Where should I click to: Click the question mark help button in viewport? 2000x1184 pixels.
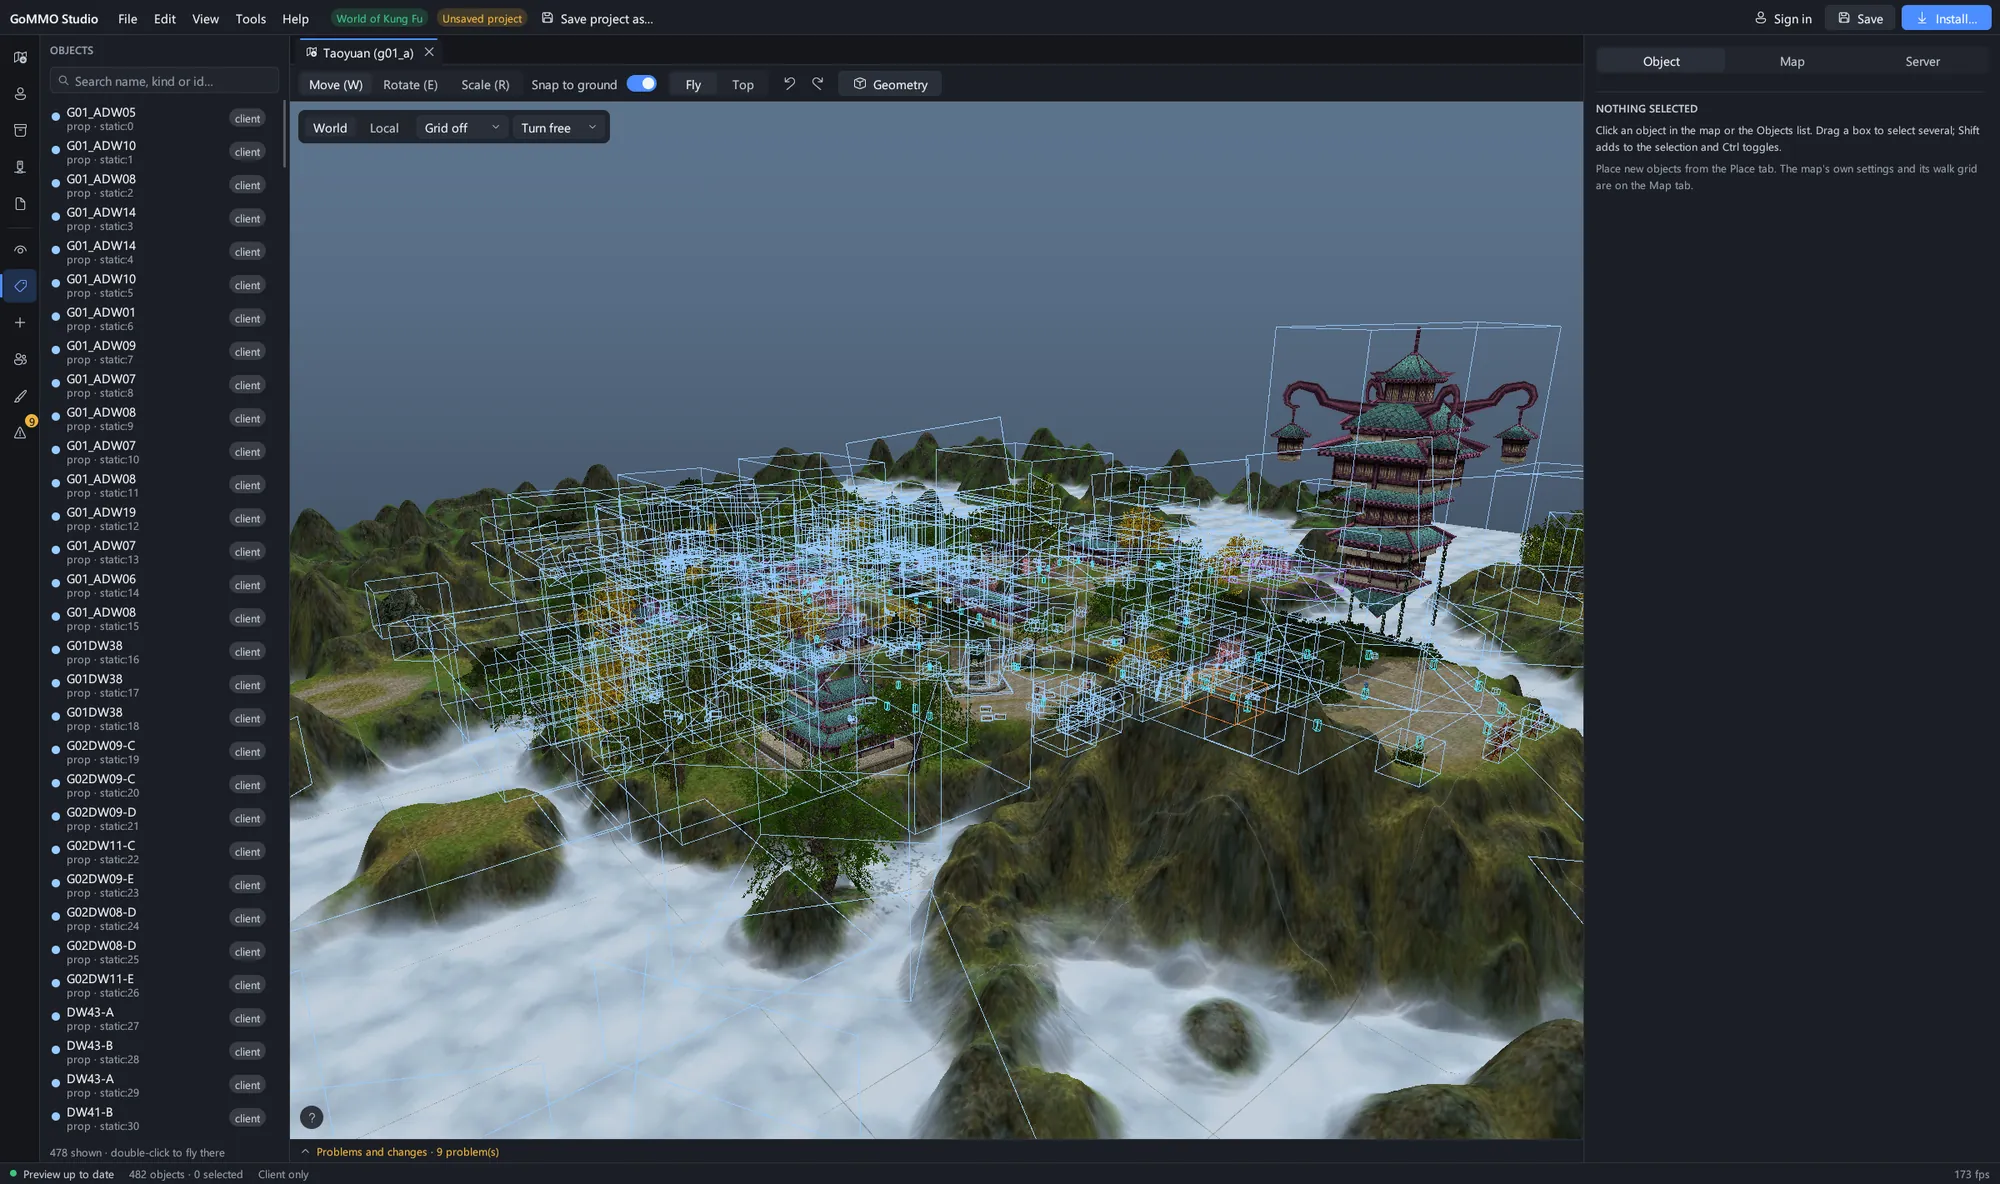coord(311,1117)
